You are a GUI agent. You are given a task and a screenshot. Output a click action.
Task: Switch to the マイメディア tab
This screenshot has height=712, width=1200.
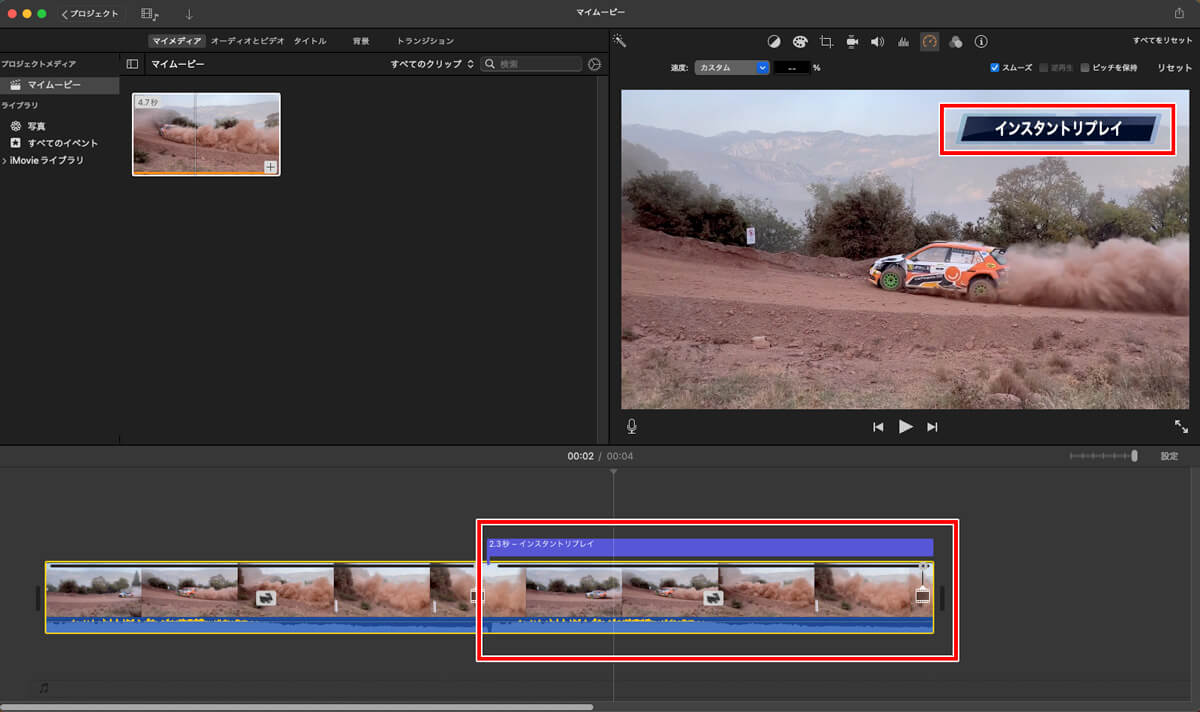[x=177, y=41]
